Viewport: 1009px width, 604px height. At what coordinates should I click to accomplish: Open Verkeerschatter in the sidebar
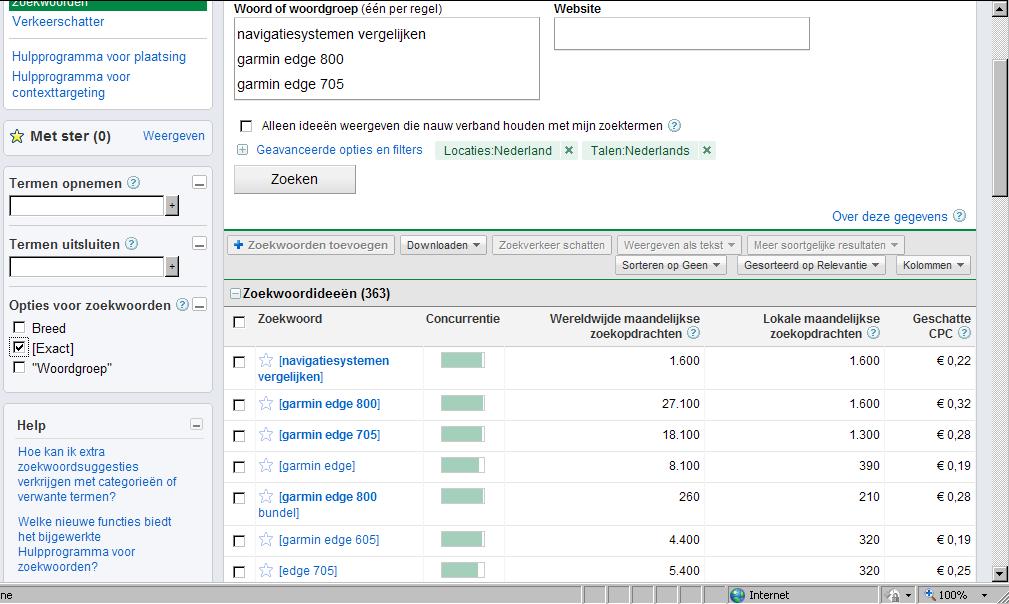point(58,21)
